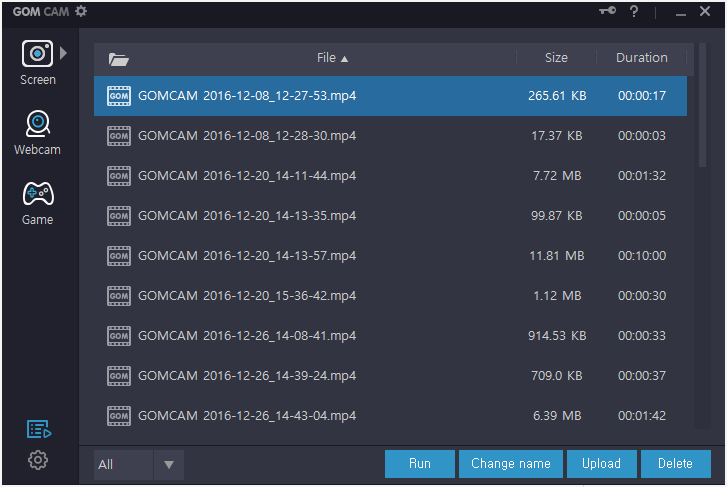Click gear icon next to GOM CAM title
This screenshot has height=487, width=727.
point(81,11)
